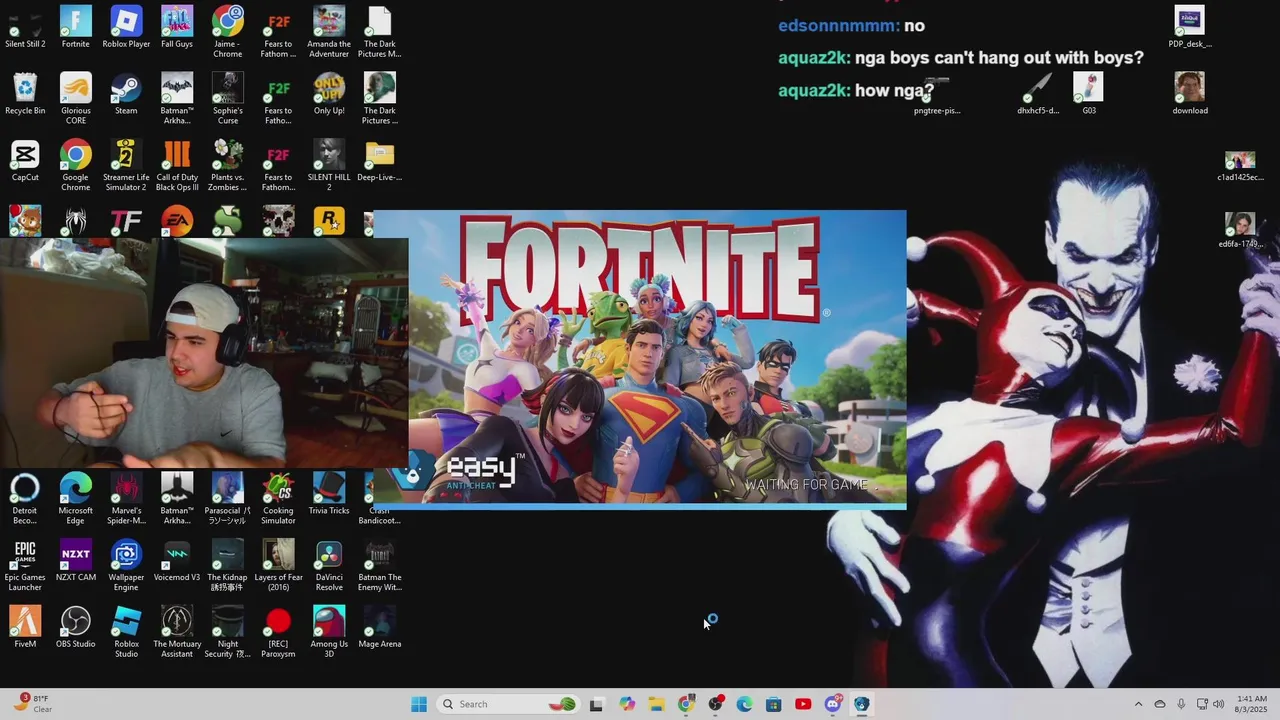Open Batman The Enemy Within icon

pyautogui.click(x=380, y=565)
